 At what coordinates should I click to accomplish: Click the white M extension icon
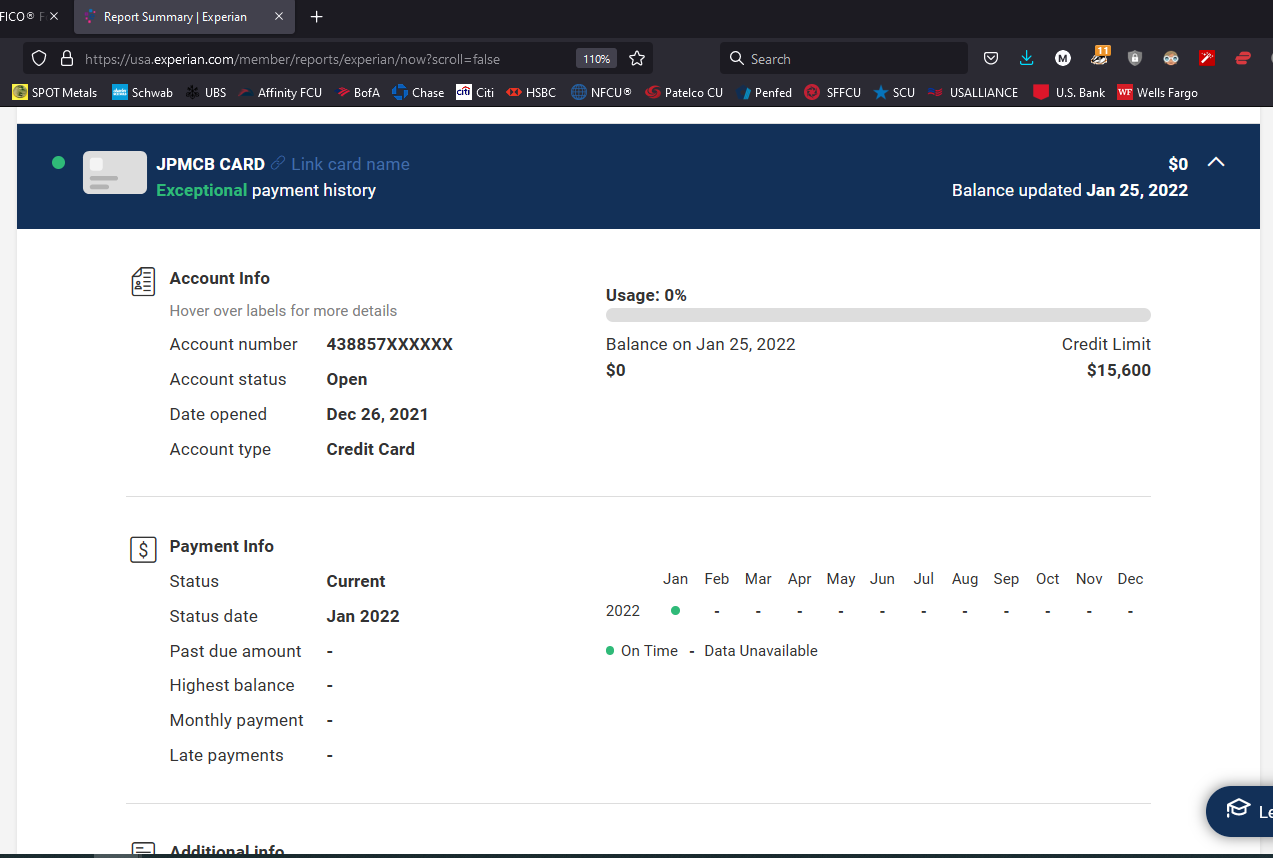(x=1063, y=58)
